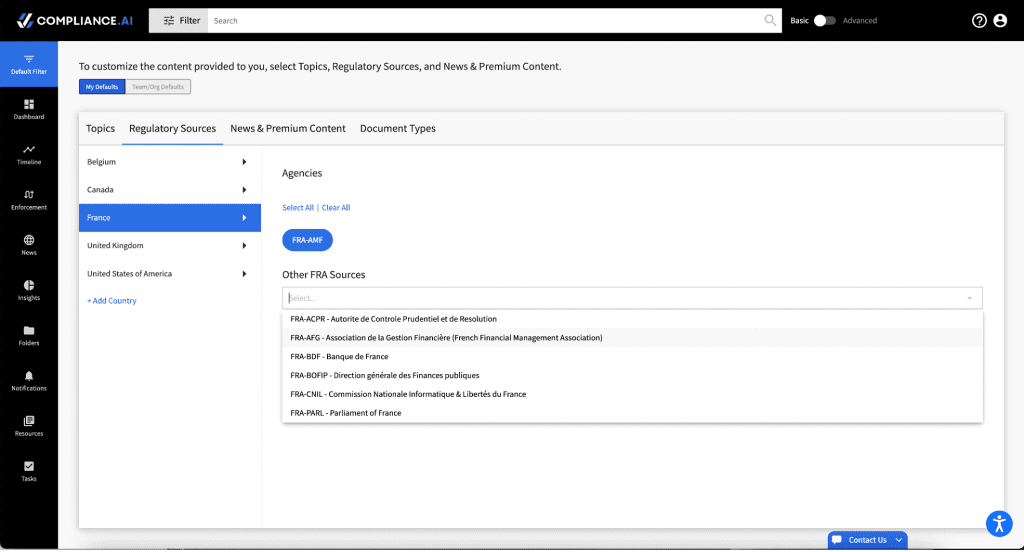Select the France country row
This screenshot has height=552, width=1024.
click(x=170, y=218)
